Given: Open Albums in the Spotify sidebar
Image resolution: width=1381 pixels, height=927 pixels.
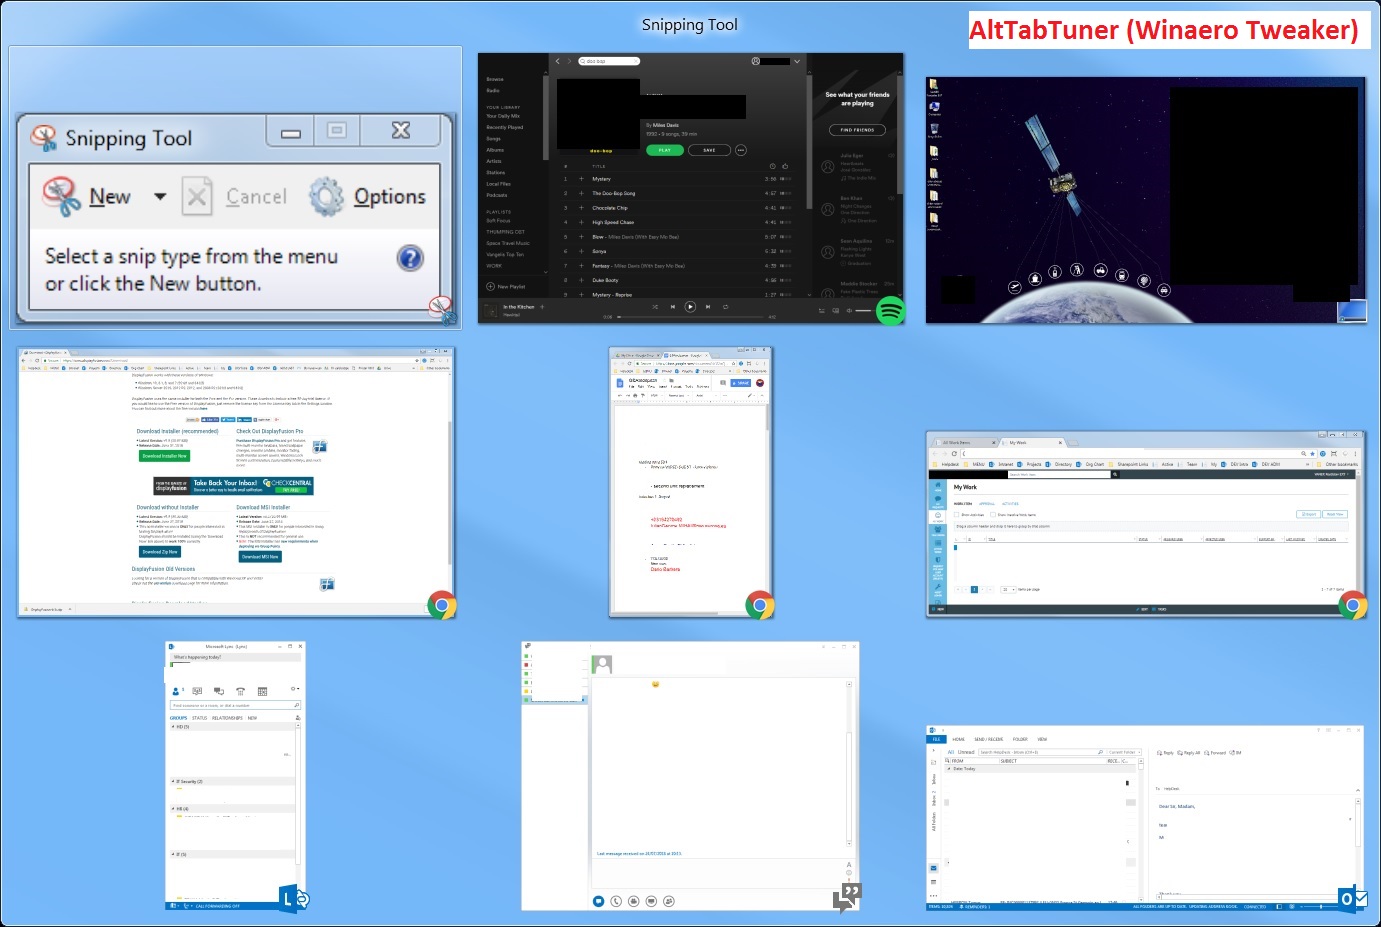Looking at the screenshot, I should coord(495,150).
